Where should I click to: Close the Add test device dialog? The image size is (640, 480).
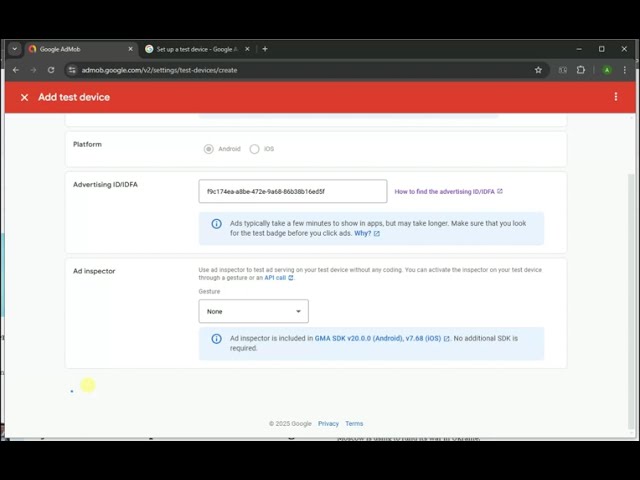24,98
